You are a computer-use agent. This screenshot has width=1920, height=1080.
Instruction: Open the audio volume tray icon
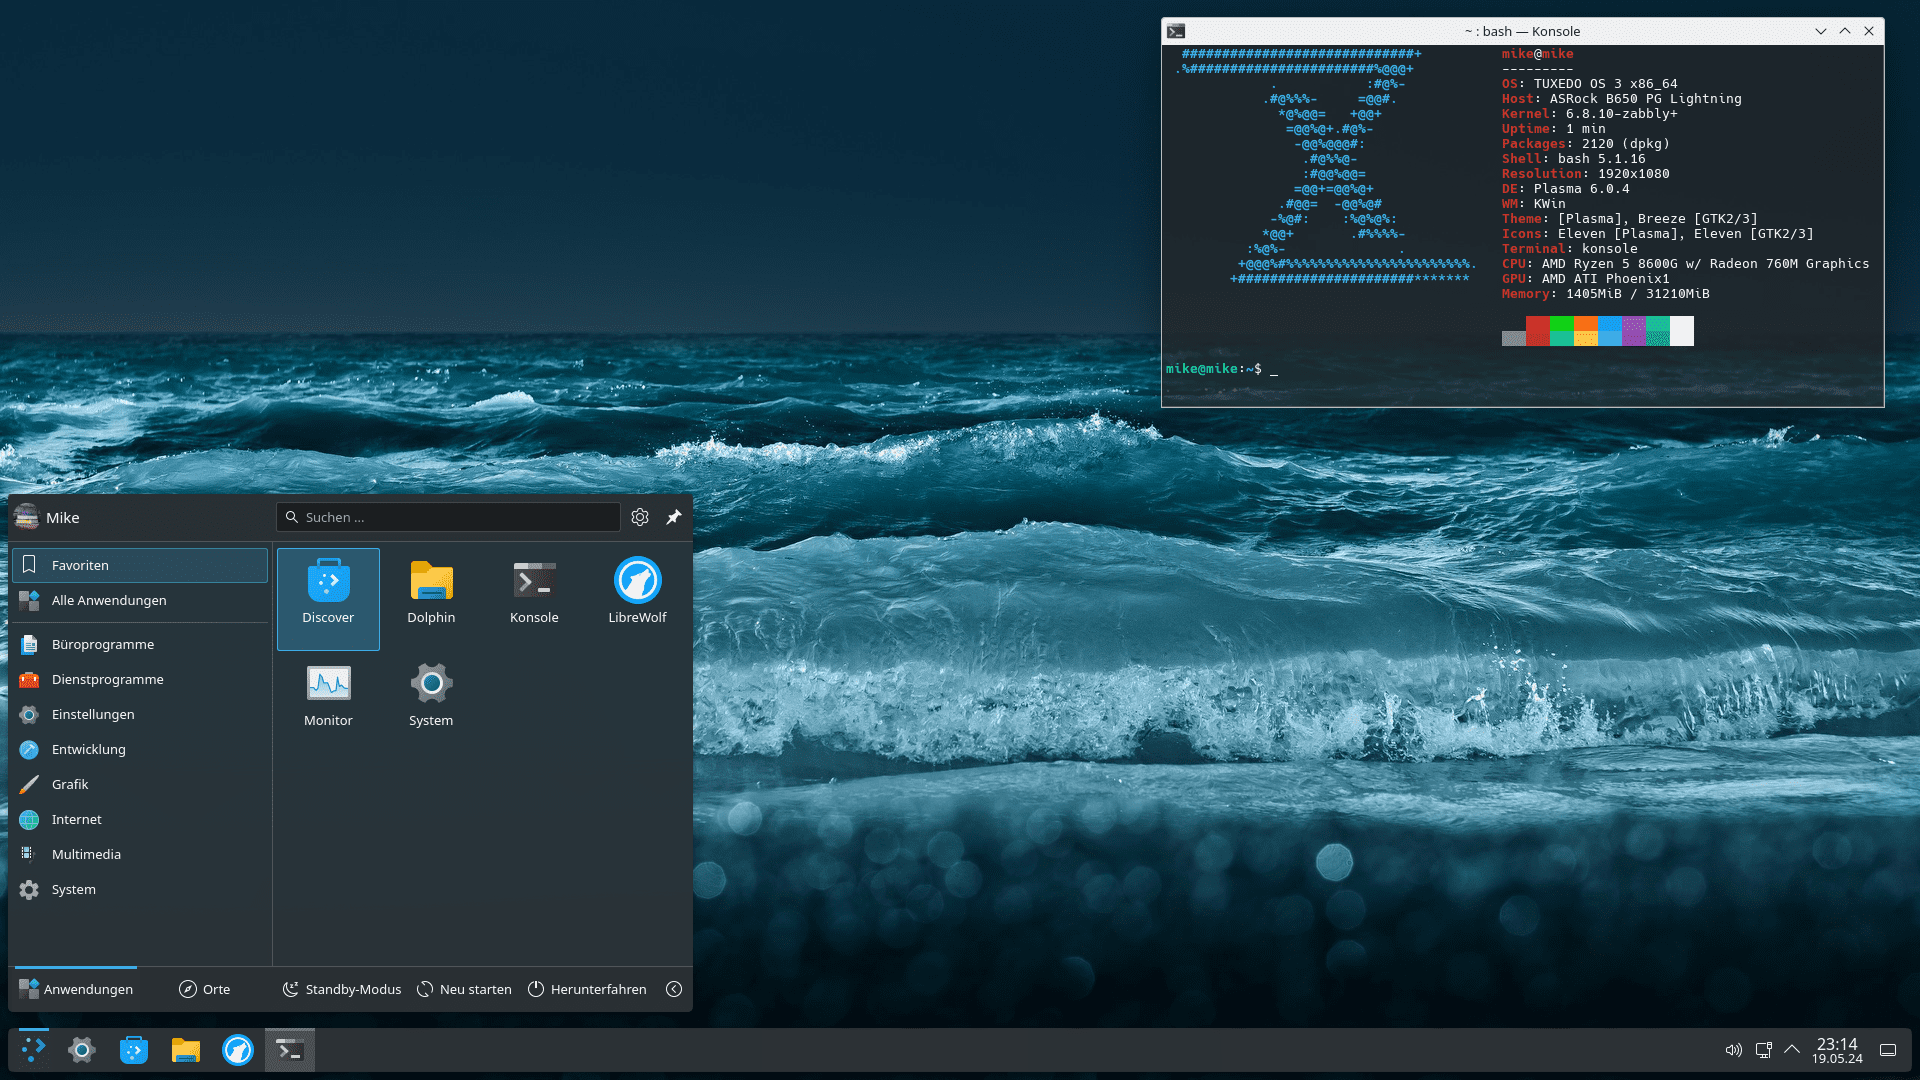coord(1734,1050)
